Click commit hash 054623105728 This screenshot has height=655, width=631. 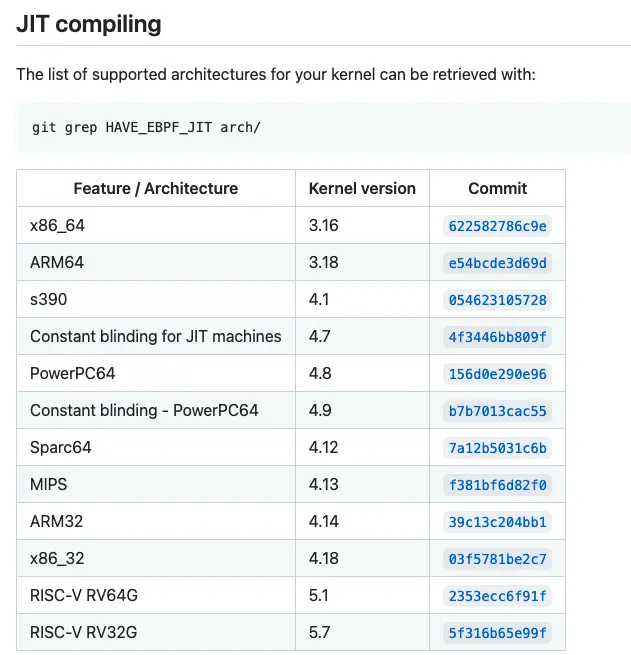tap(497, 300)
